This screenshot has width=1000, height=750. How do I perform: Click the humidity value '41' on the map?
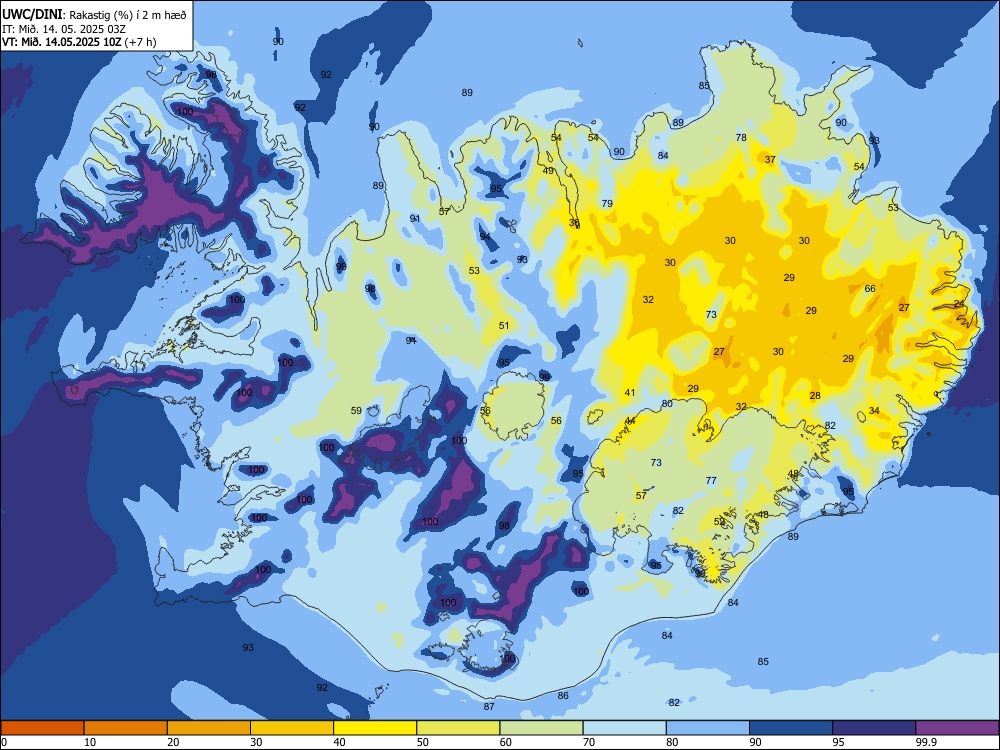(x=630, y=392)
